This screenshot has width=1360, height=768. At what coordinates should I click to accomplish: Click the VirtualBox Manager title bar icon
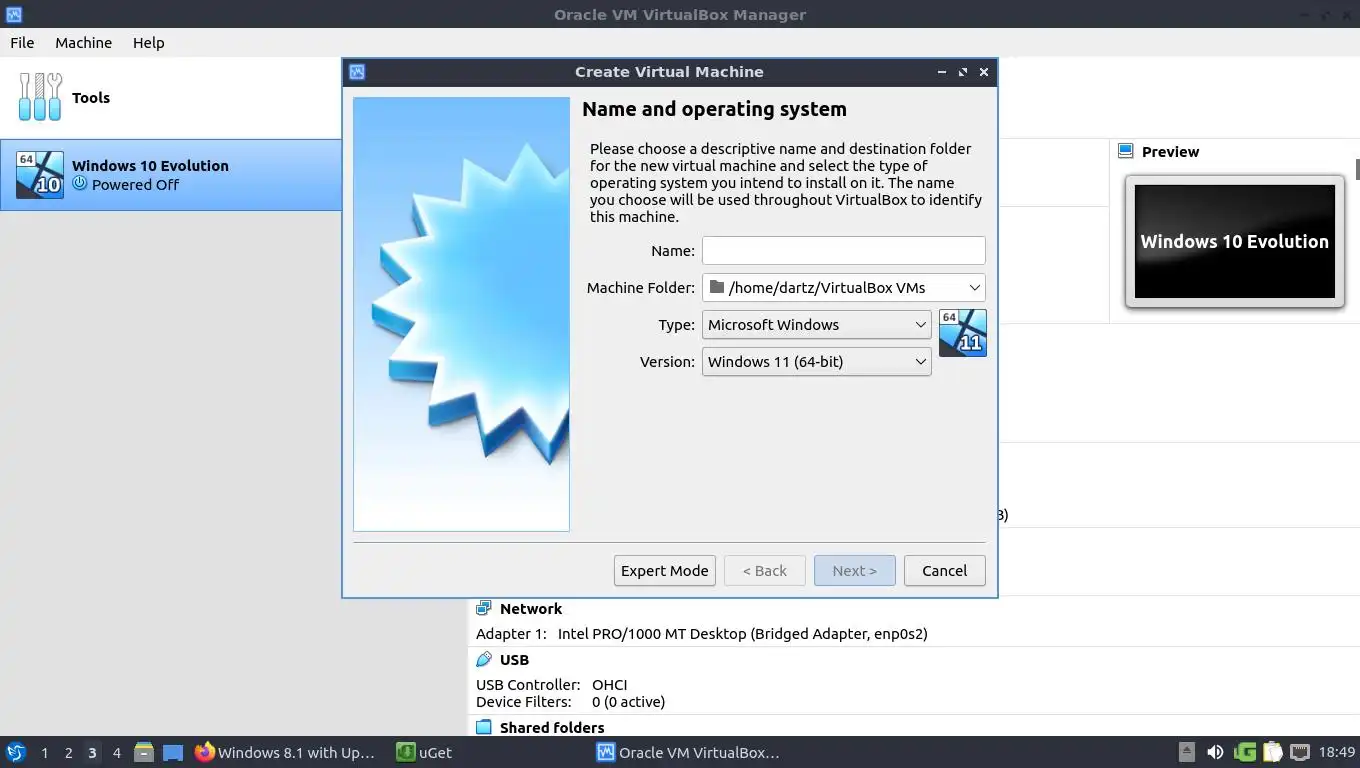click(x=13, y=14)
